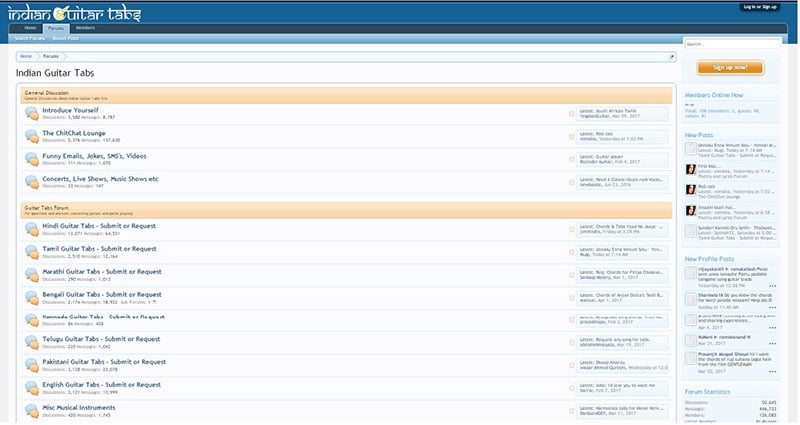Click the RSS feed icon in Pakistani Guitar Tabs row
This screenshot has height=425, width=800.
pyautogui.click(x=571, y=365)
